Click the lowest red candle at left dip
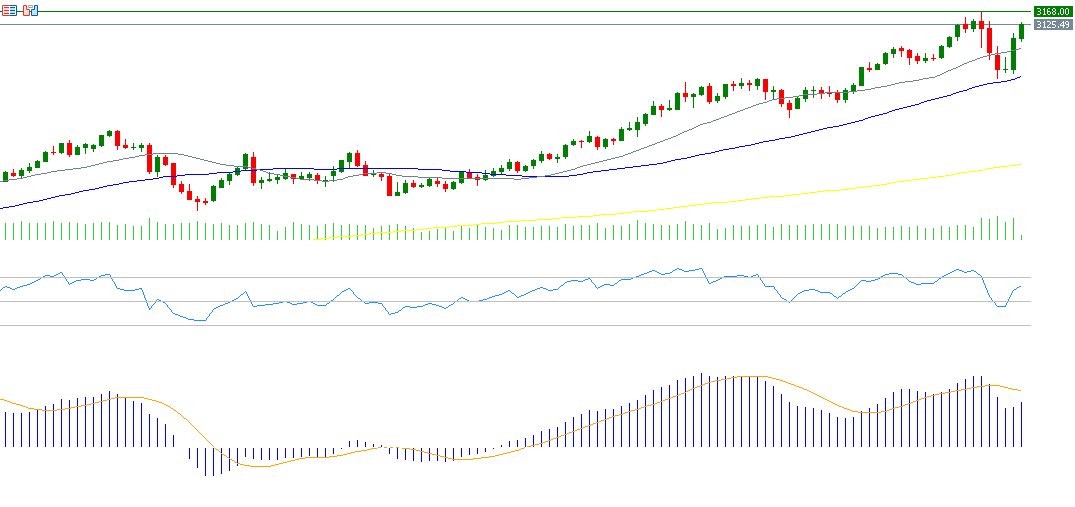This screenshot has height=507, width=1075. point(197,201)
